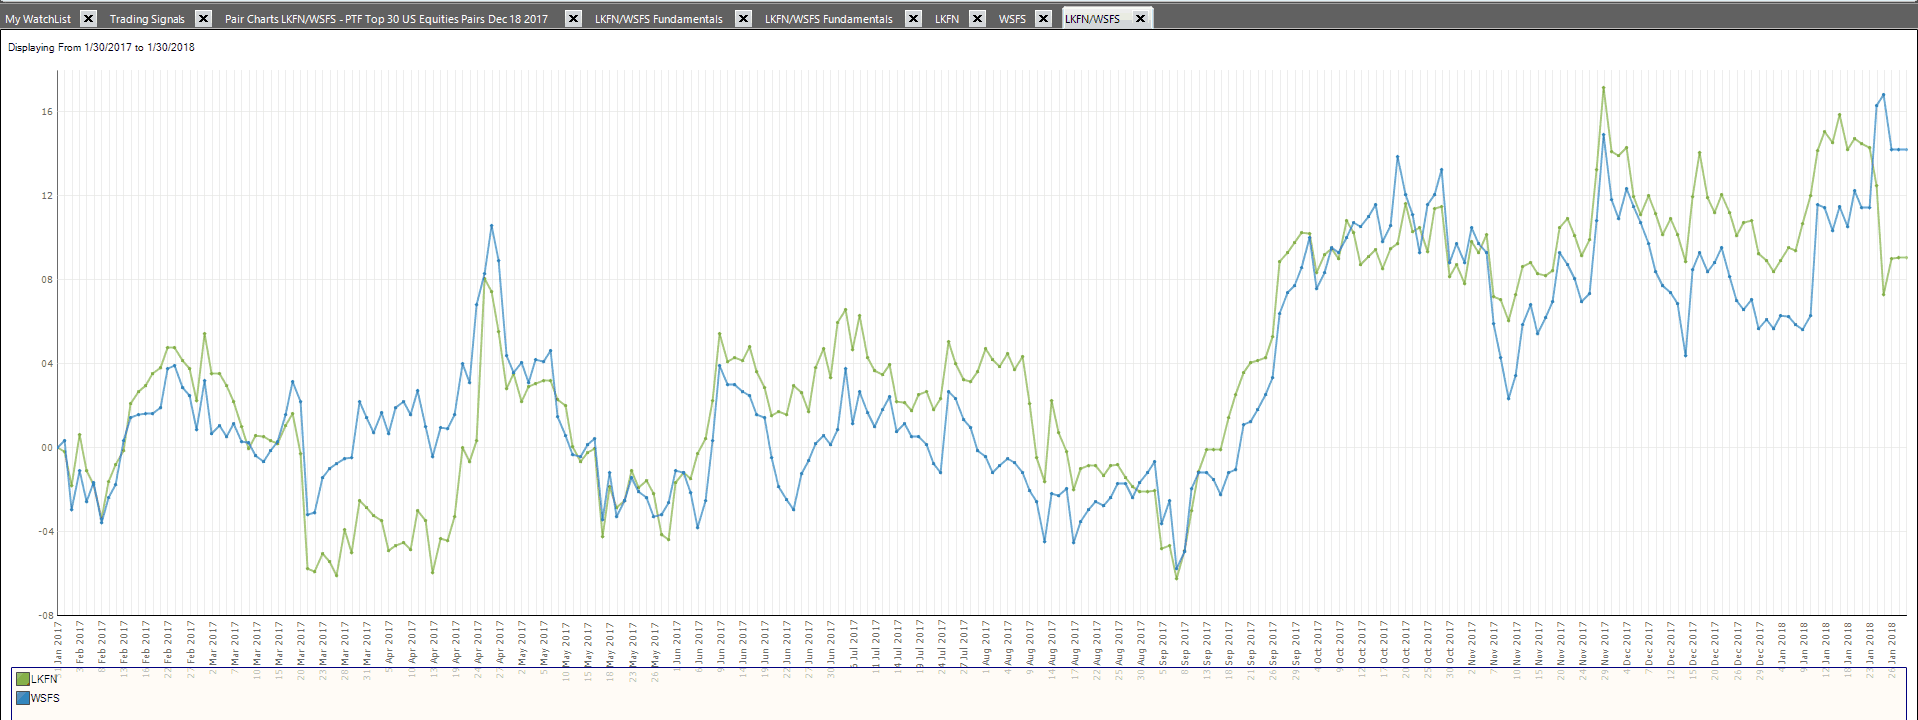Image resolution: width=1918 pixels, height=720 pixels.
Task: Switch to the standalone LKFN tab
Action: [x=946, y=19]
